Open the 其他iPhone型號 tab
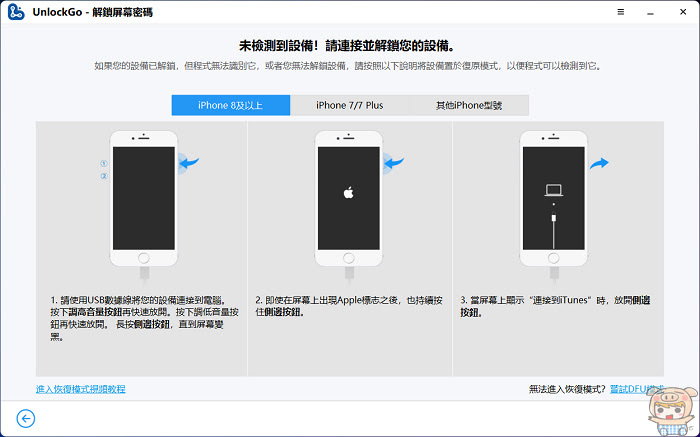Viewport: 700px width, 437px height. click(x=469, y=105)
